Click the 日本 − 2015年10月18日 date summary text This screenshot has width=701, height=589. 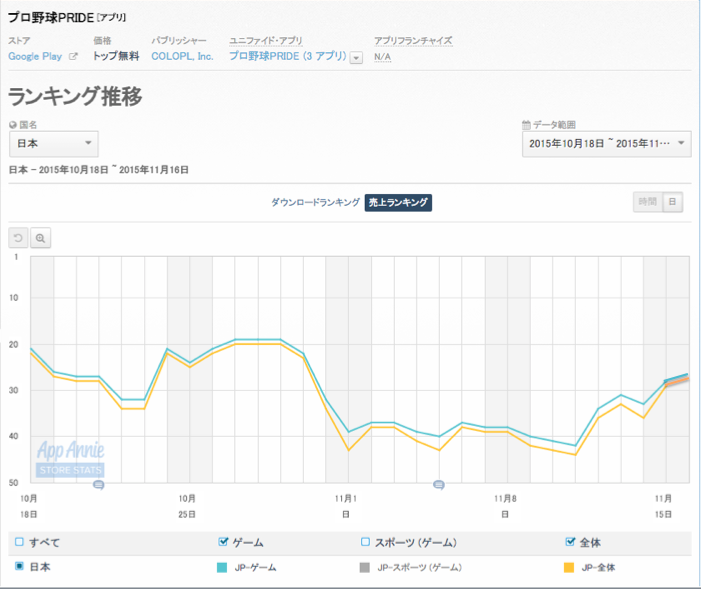pos(99,170)
